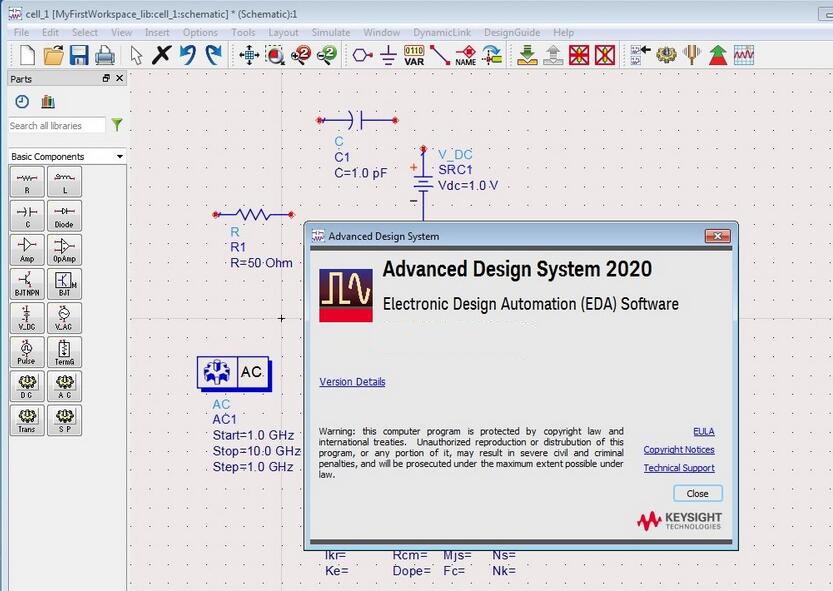Select the capacitor C part

(x=27, y=216)
